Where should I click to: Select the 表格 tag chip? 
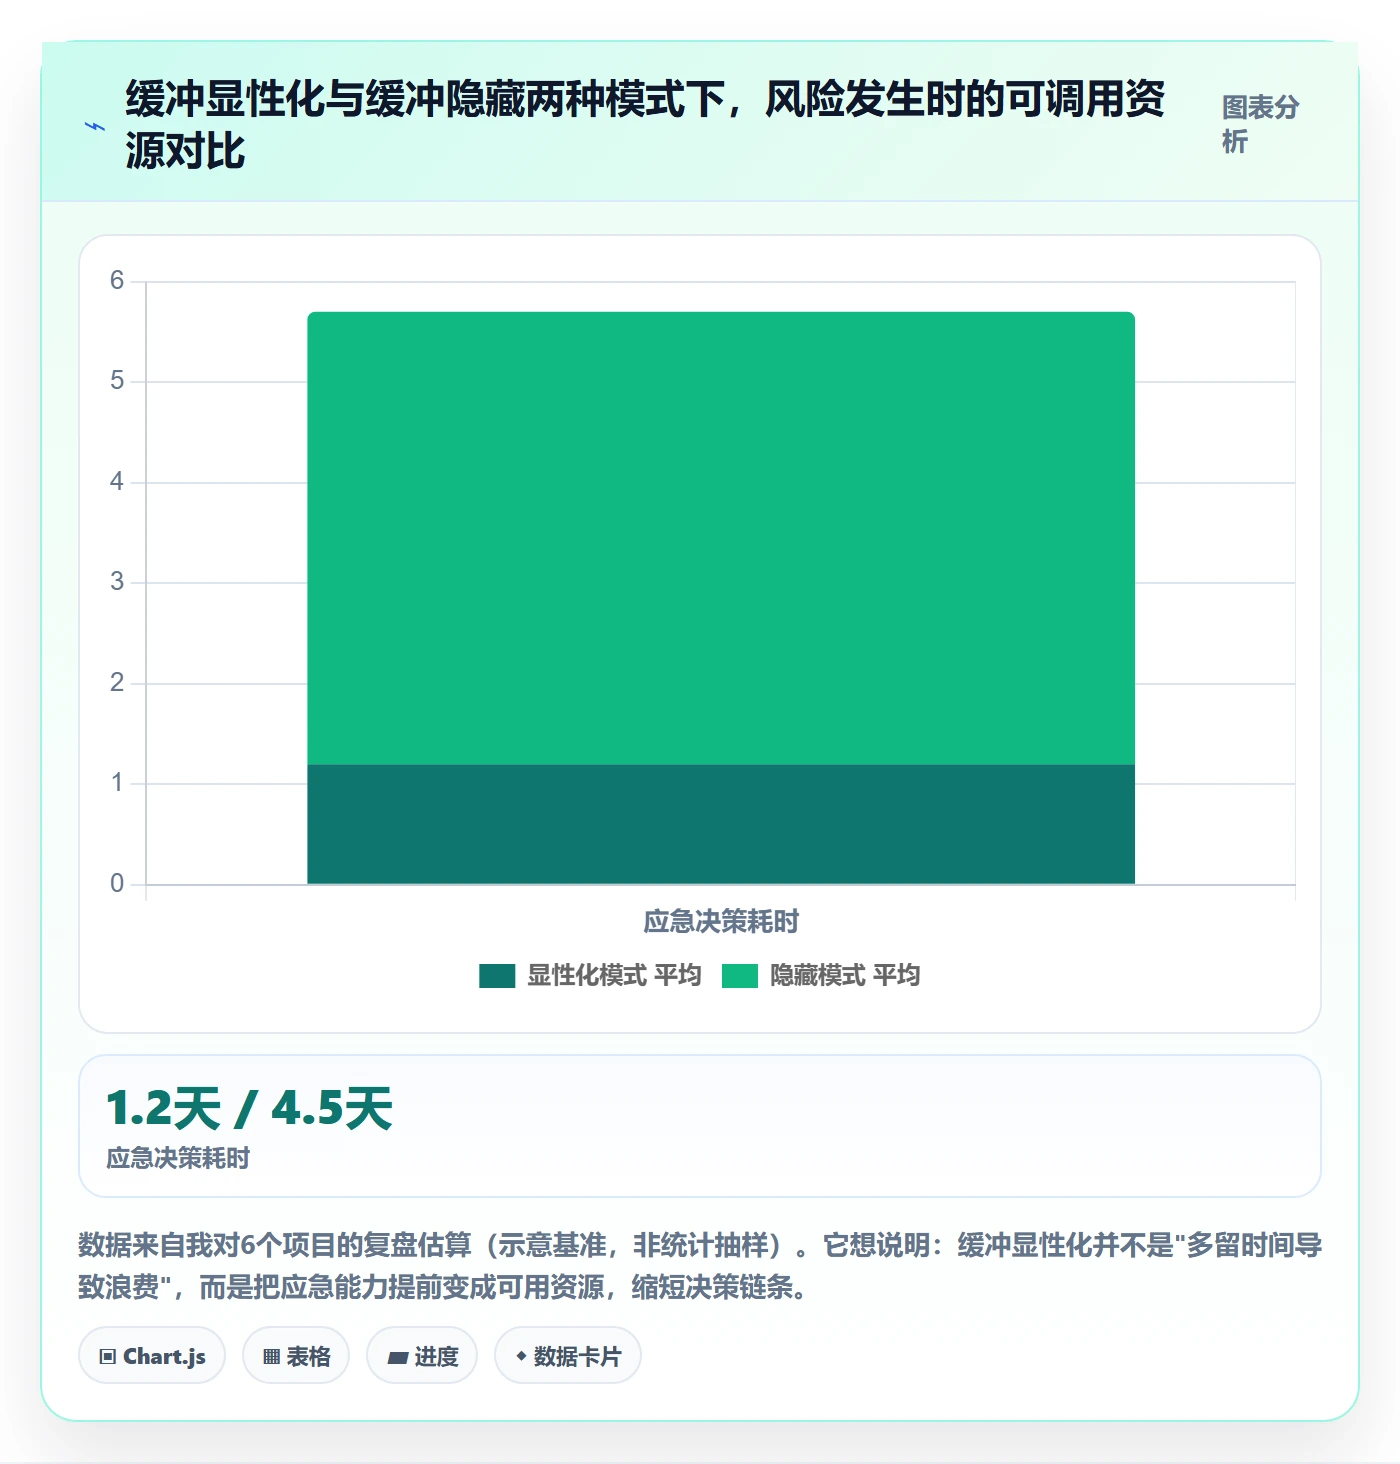tap(296, 1356)
